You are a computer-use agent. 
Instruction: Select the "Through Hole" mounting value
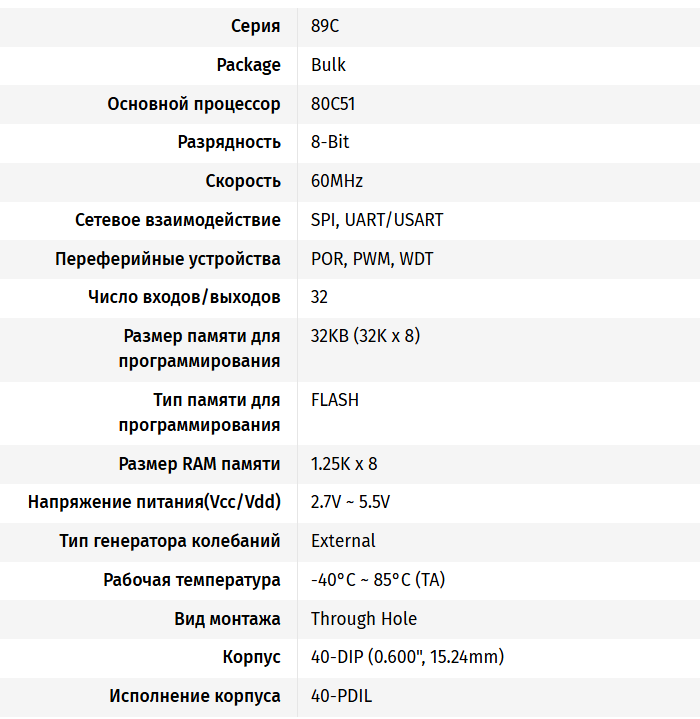[364, 619]
